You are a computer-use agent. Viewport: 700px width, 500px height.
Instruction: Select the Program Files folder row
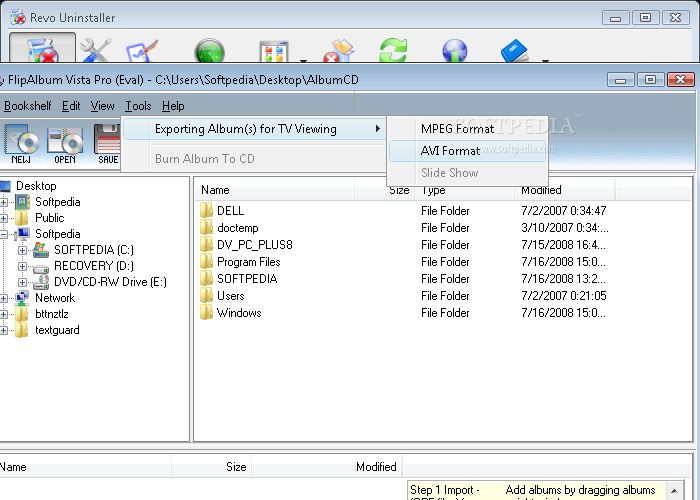(404, 262)
